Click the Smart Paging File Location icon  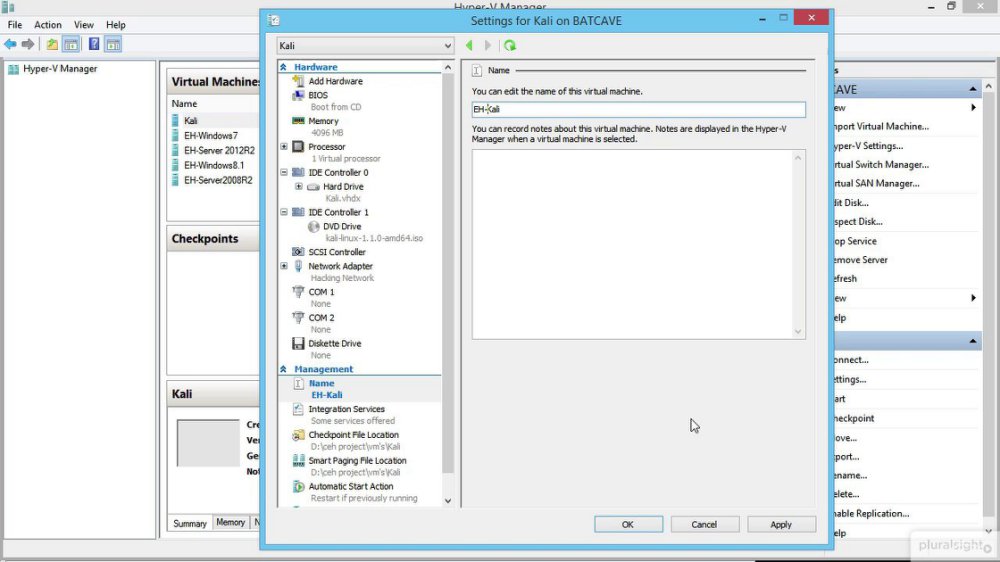click(x=298, y=461)
